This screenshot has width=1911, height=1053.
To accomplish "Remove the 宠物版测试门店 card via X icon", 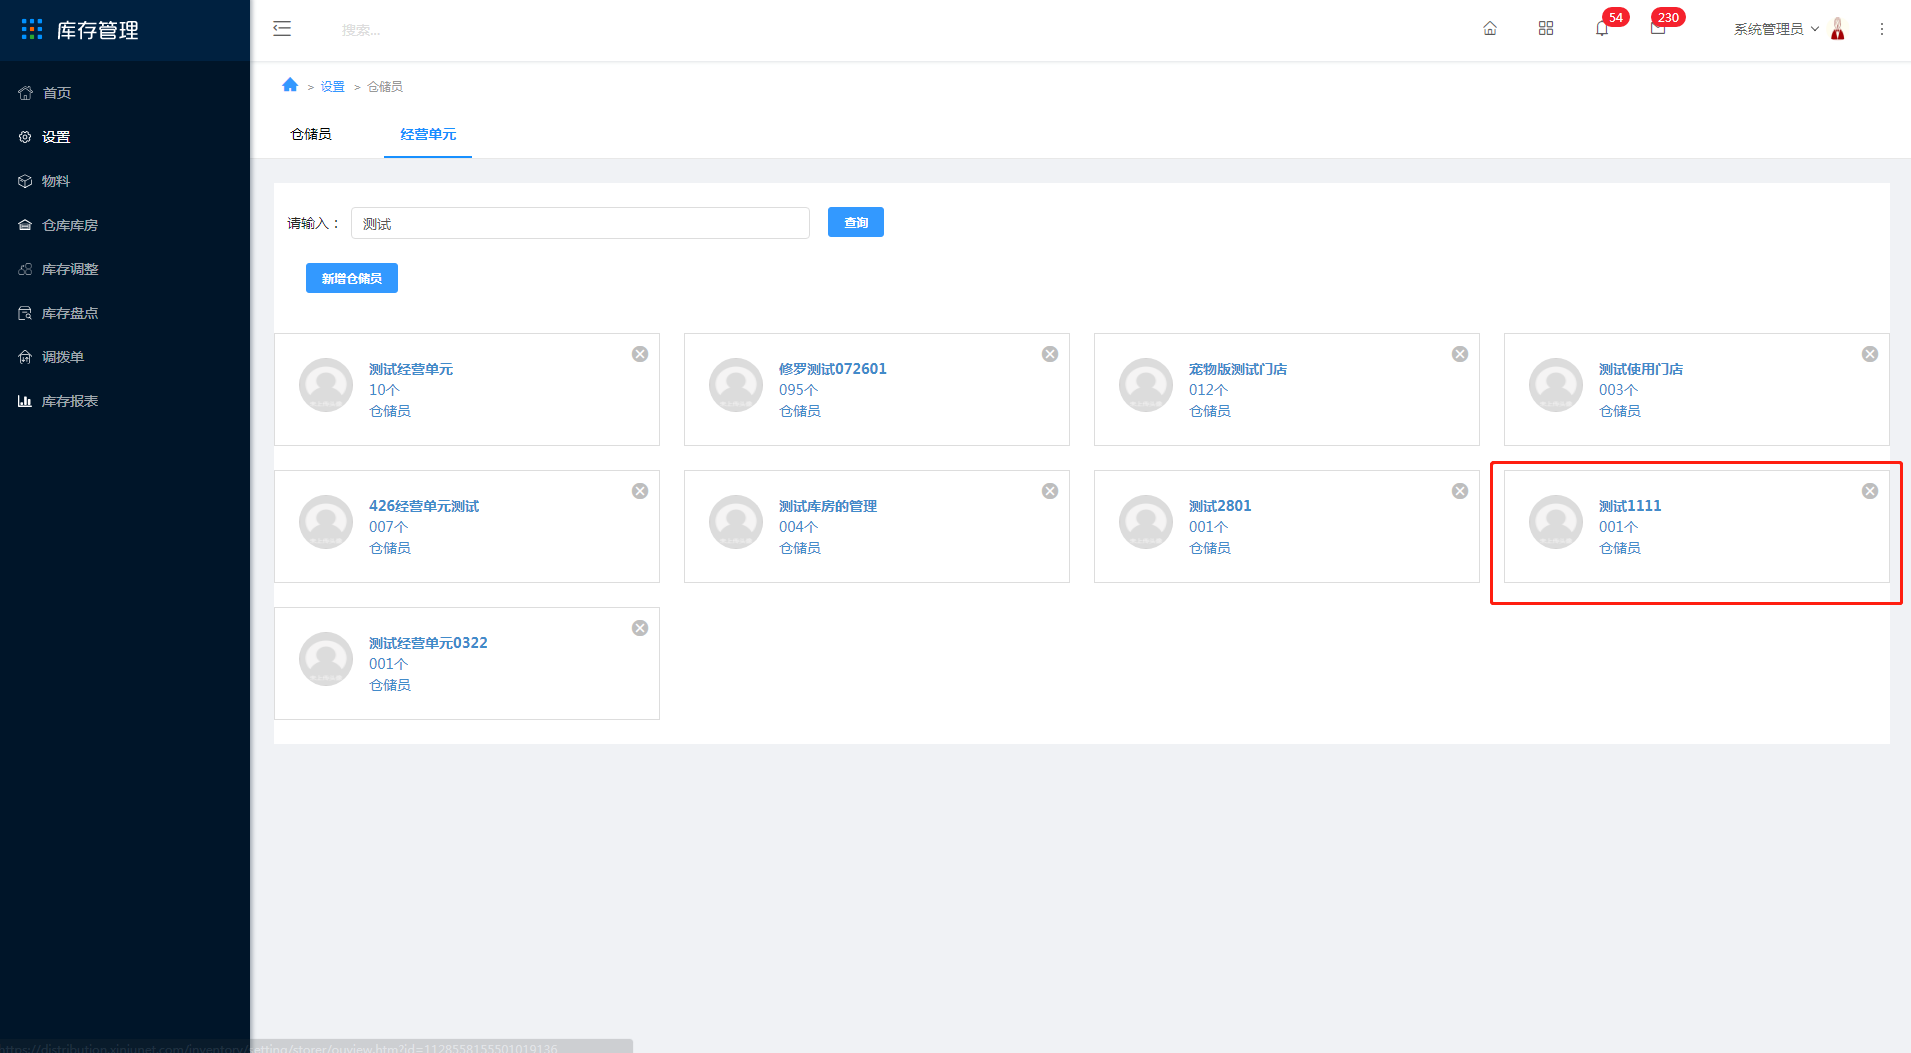I will click(x=1460, y=354).
